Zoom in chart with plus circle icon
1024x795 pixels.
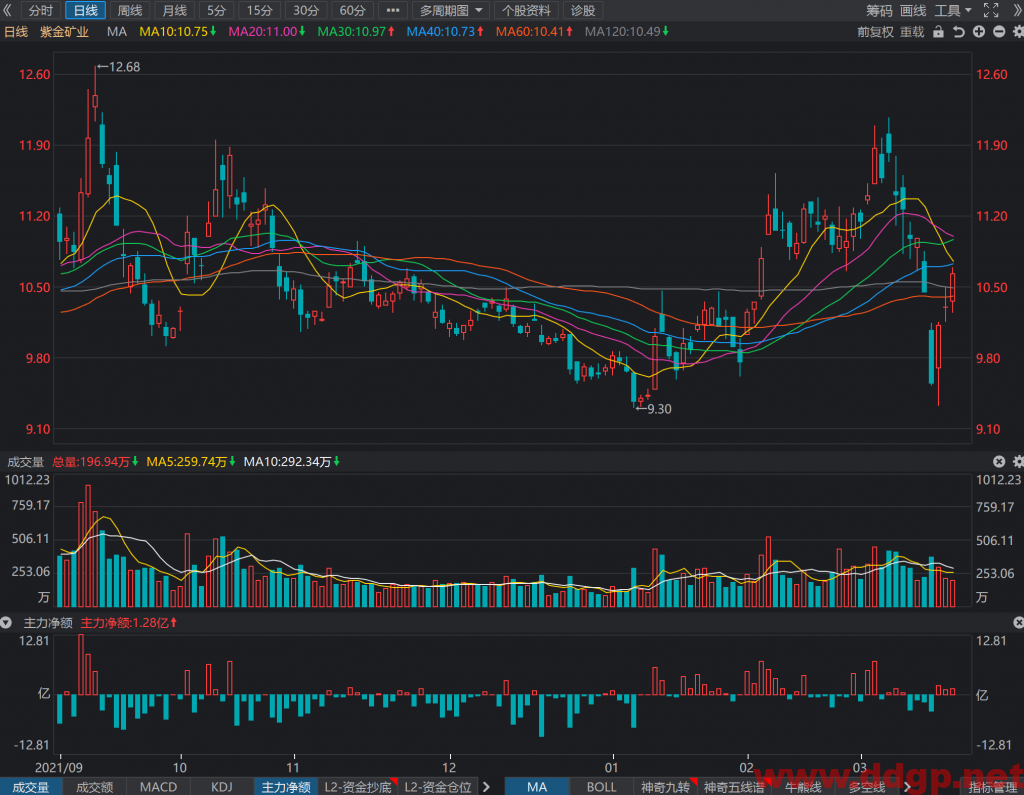tap(978, 31)
